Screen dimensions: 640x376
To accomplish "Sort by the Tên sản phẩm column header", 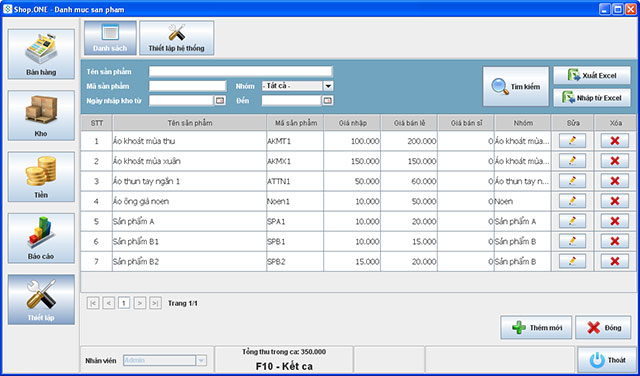I will point(190,123).
